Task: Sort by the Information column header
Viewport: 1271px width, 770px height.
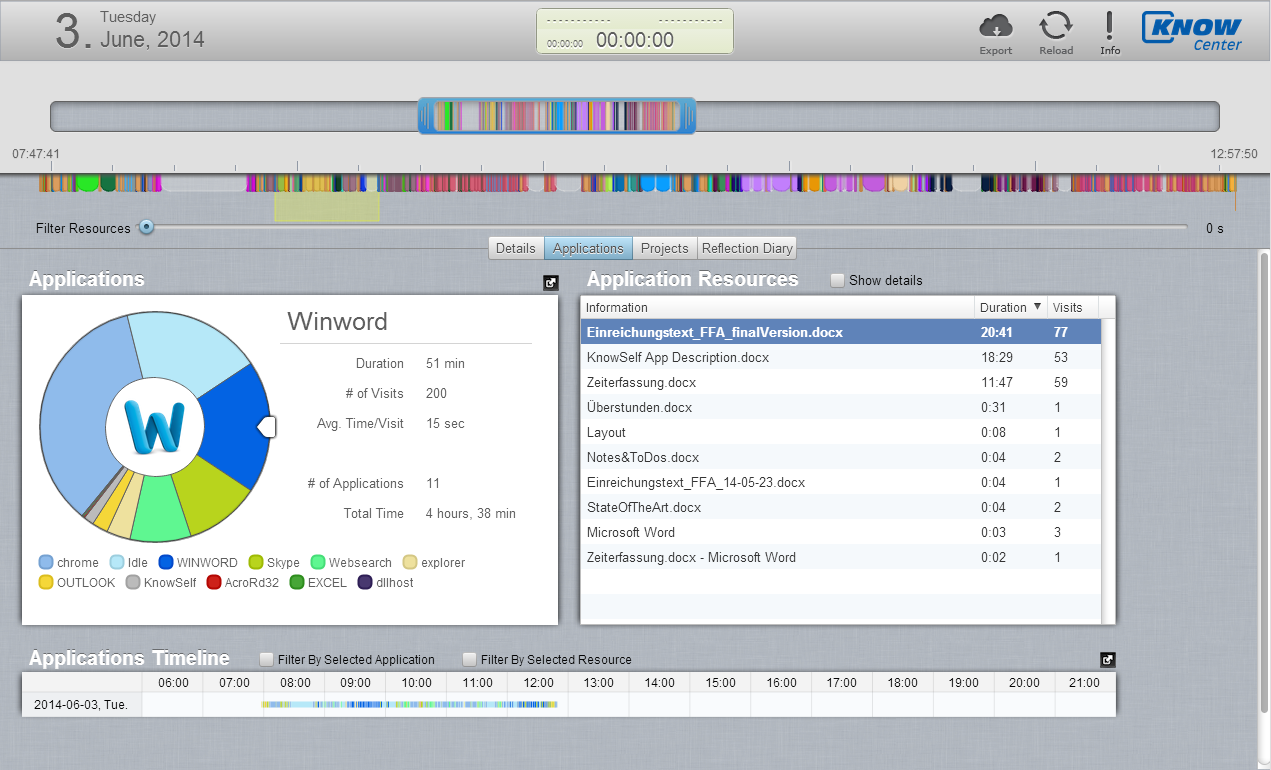Action: point(778,307)
